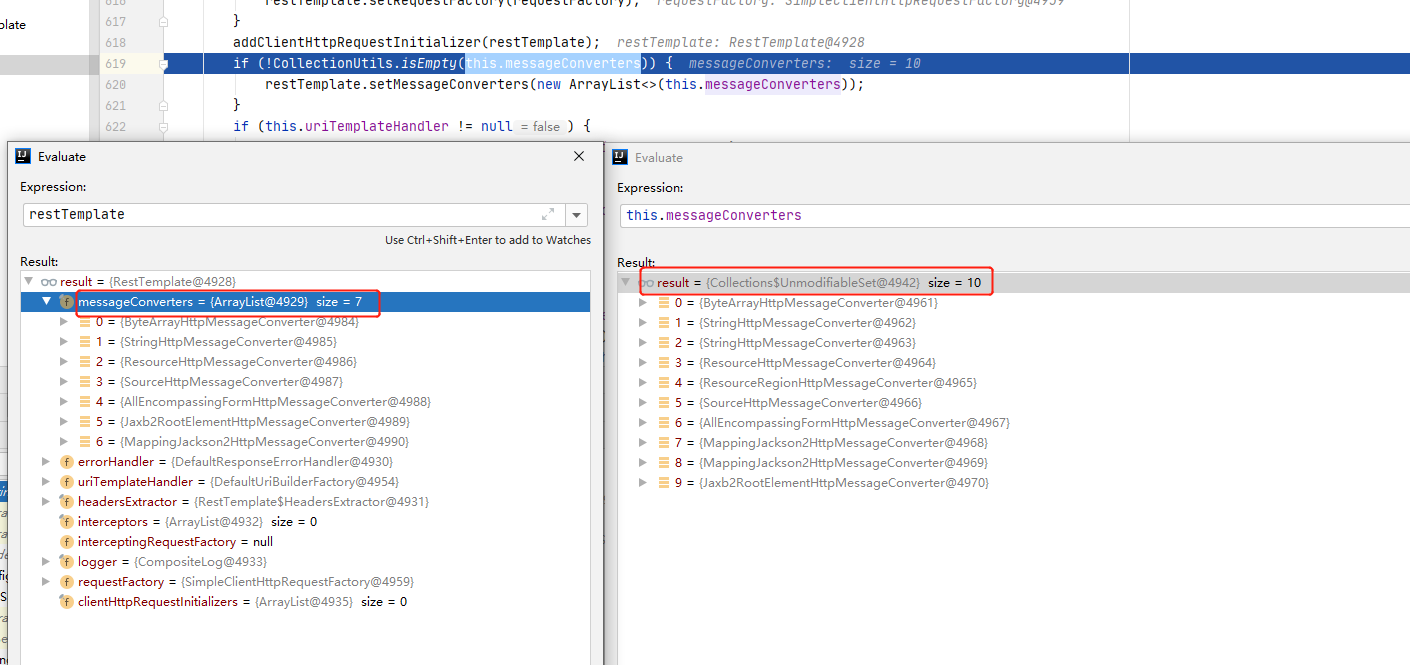Expand StringHttpMessageConverter@4985 entry

point(66,342)
